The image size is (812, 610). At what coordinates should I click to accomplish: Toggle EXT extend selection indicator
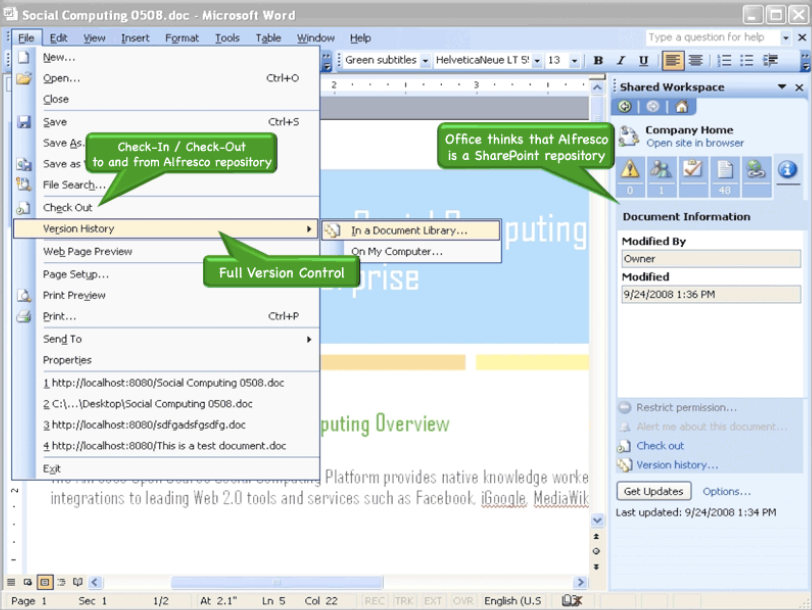[433, 601]
